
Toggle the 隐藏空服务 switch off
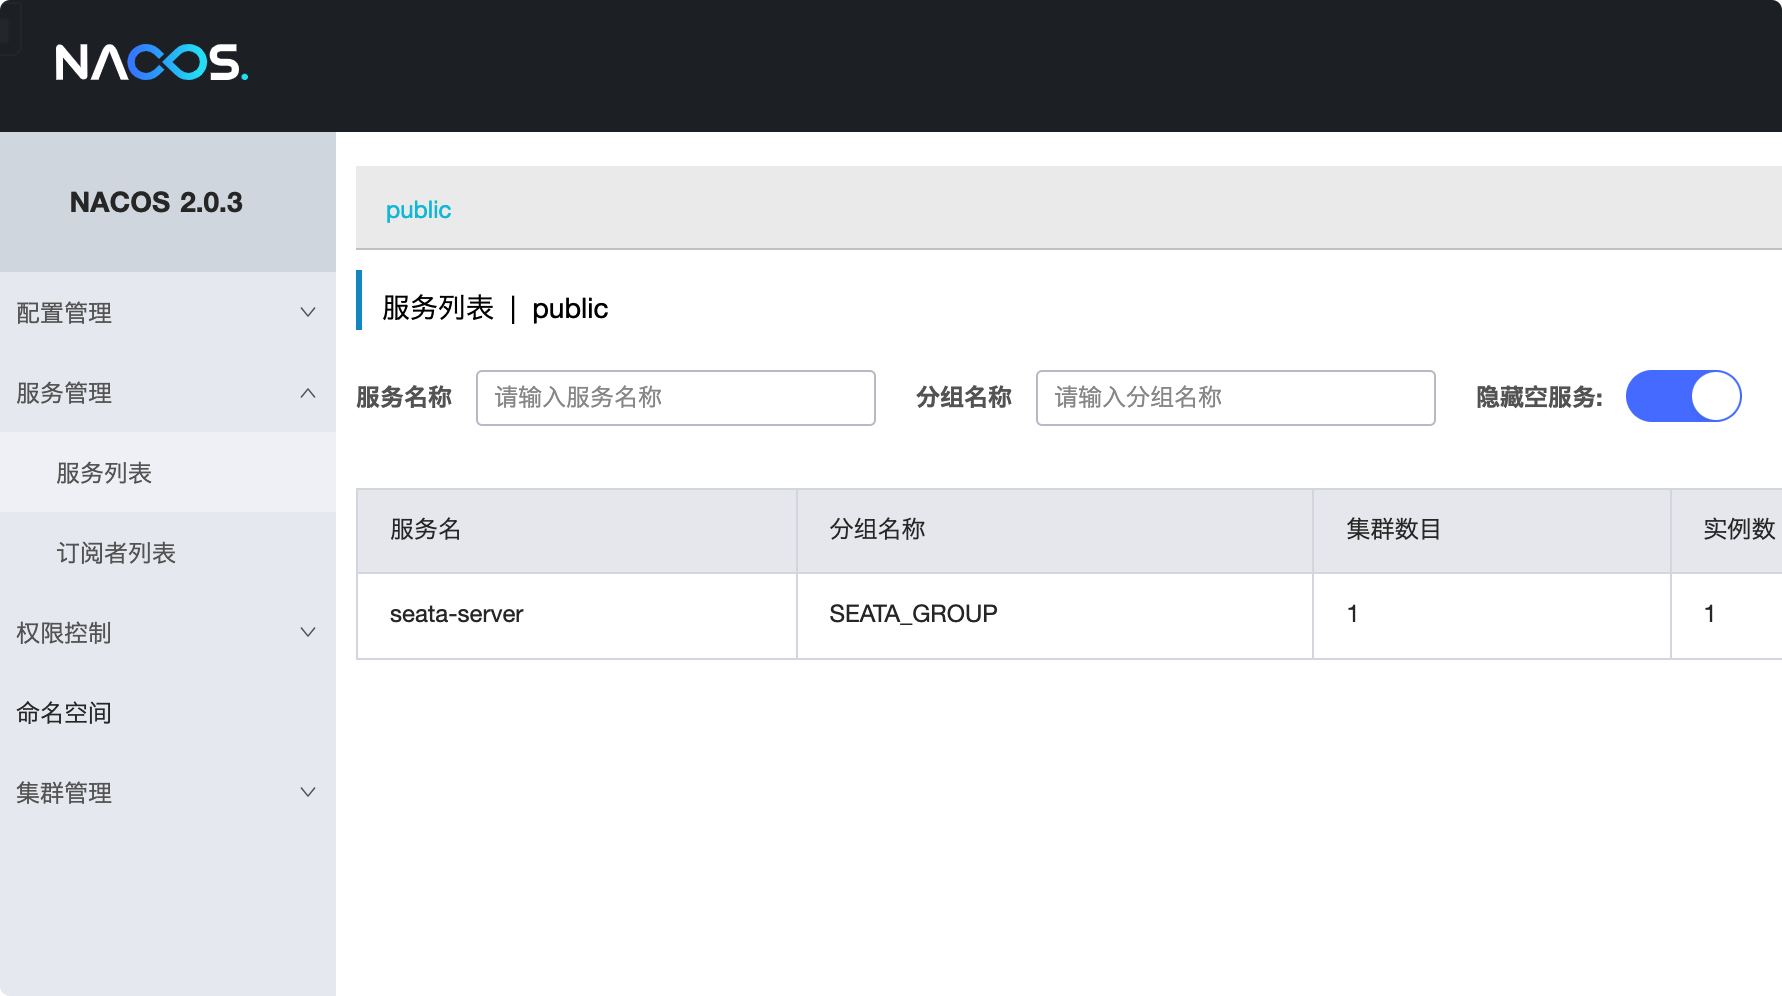click(x=1683, y=396)
